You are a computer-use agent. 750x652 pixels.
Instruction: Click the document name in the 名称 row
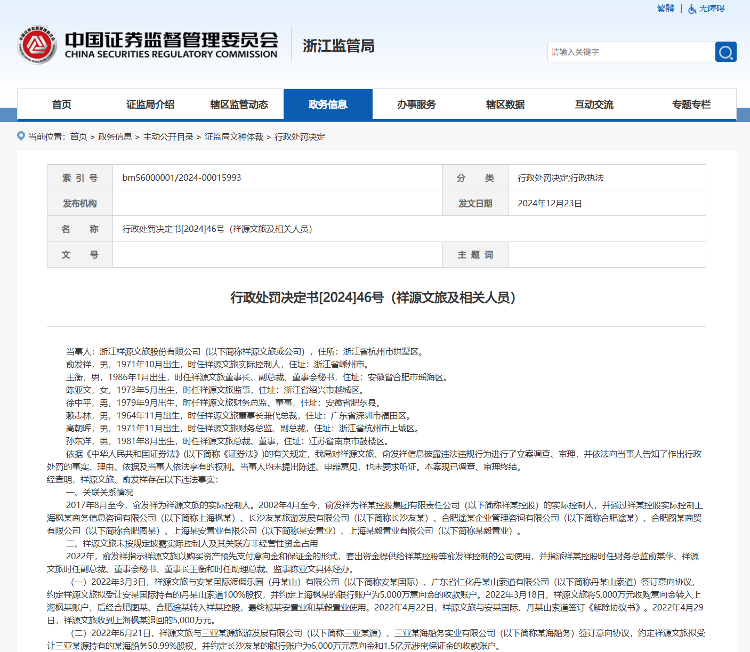217,229
